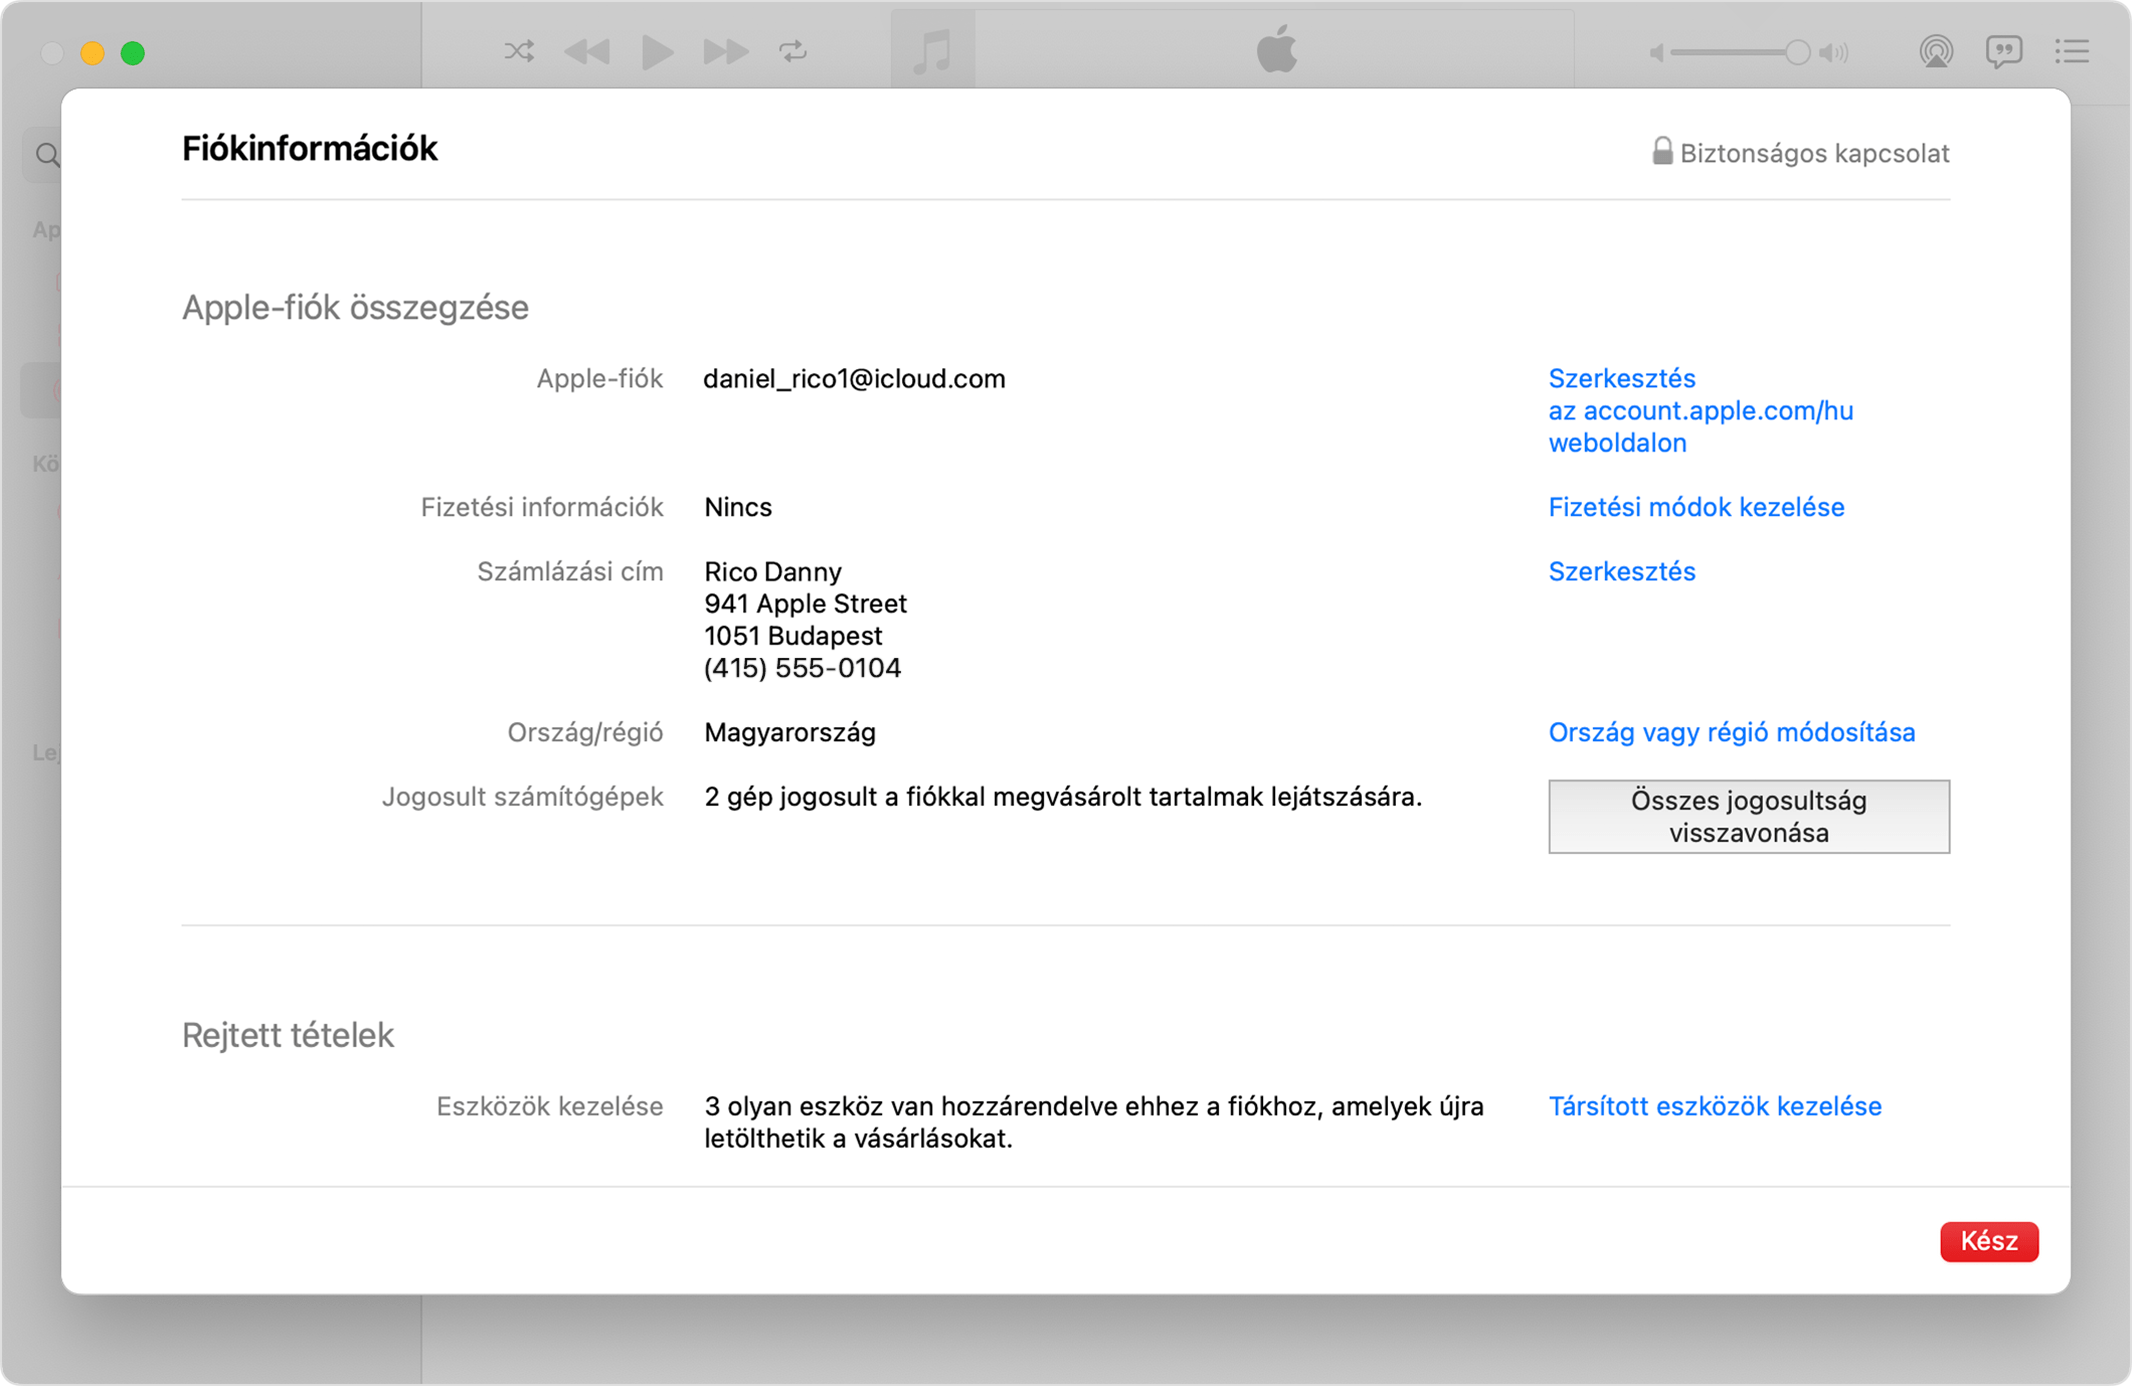This screenshot has width=2132, height=1386.
Task: Click the music note artwork placeholder
Action: click(933, 50)
